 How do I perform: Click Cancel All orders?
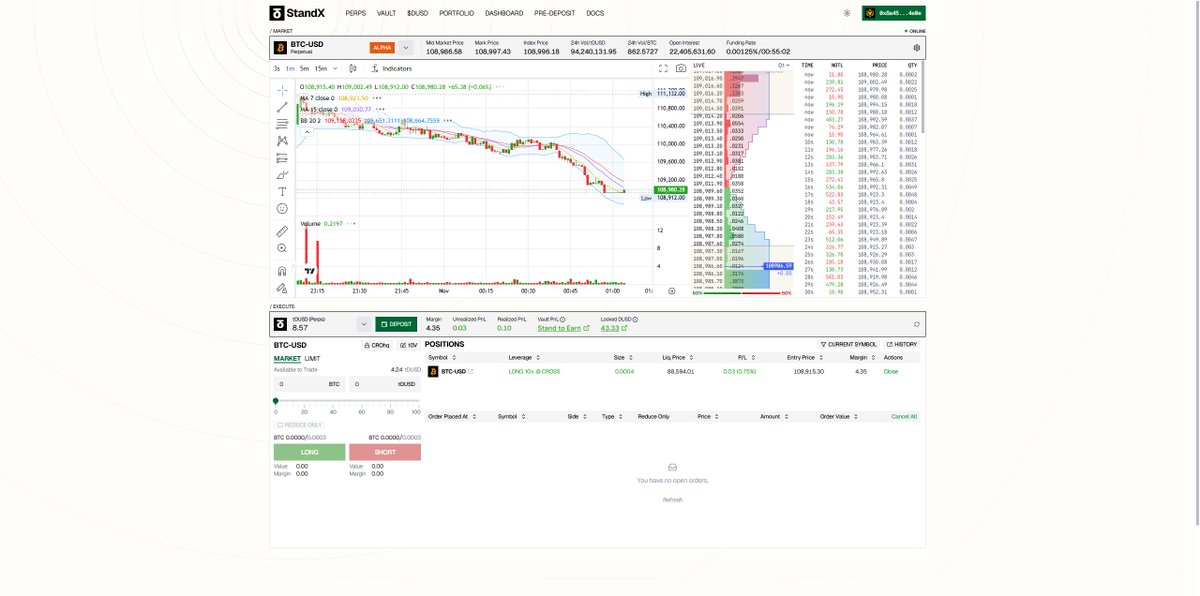tap(904, 416)
